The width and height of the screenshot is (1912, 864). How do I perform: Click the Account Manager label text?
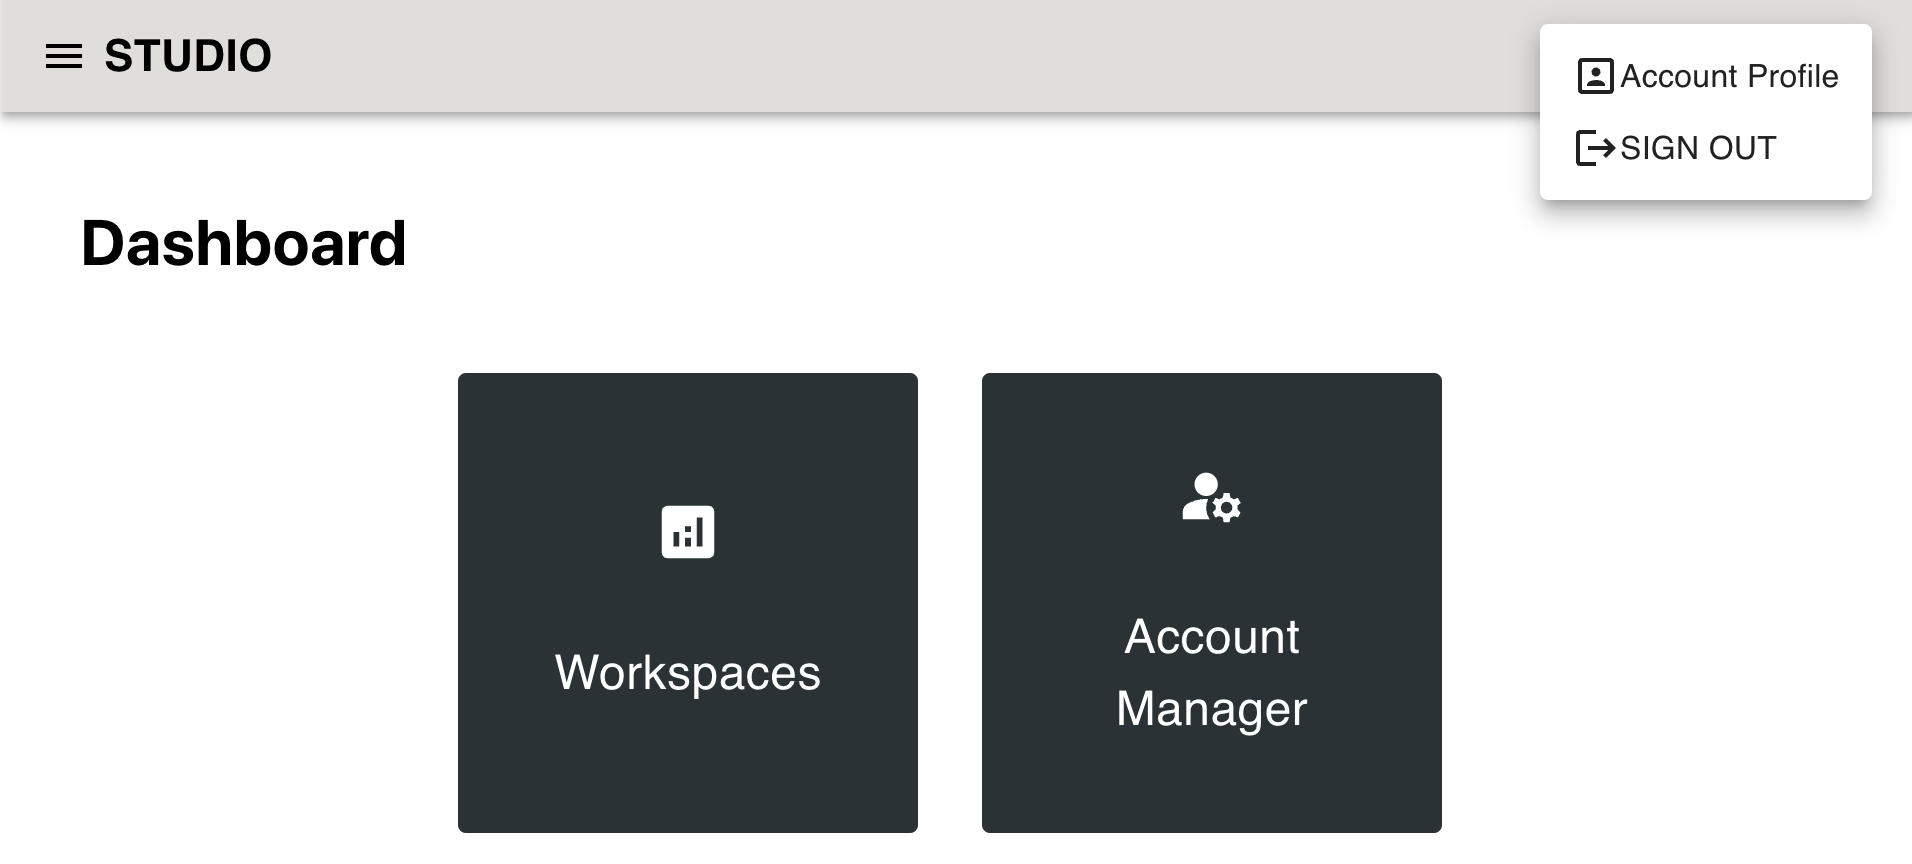(x=1212, y=673)
